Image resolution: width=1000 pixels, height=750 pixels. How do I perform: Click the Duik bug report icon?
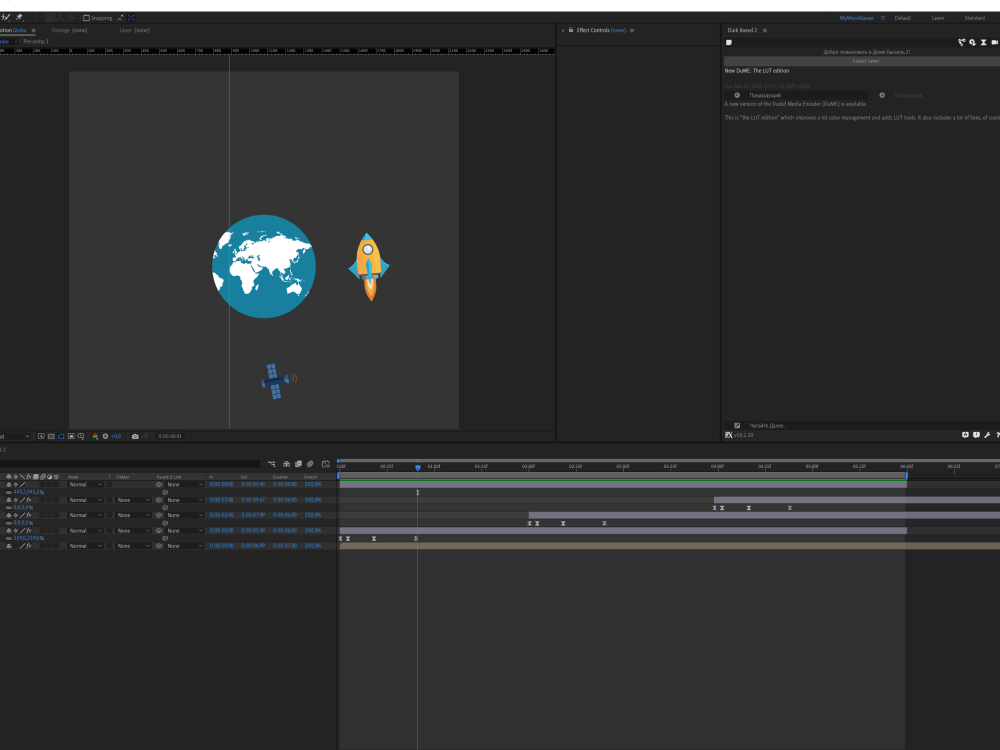click(976, 435)
